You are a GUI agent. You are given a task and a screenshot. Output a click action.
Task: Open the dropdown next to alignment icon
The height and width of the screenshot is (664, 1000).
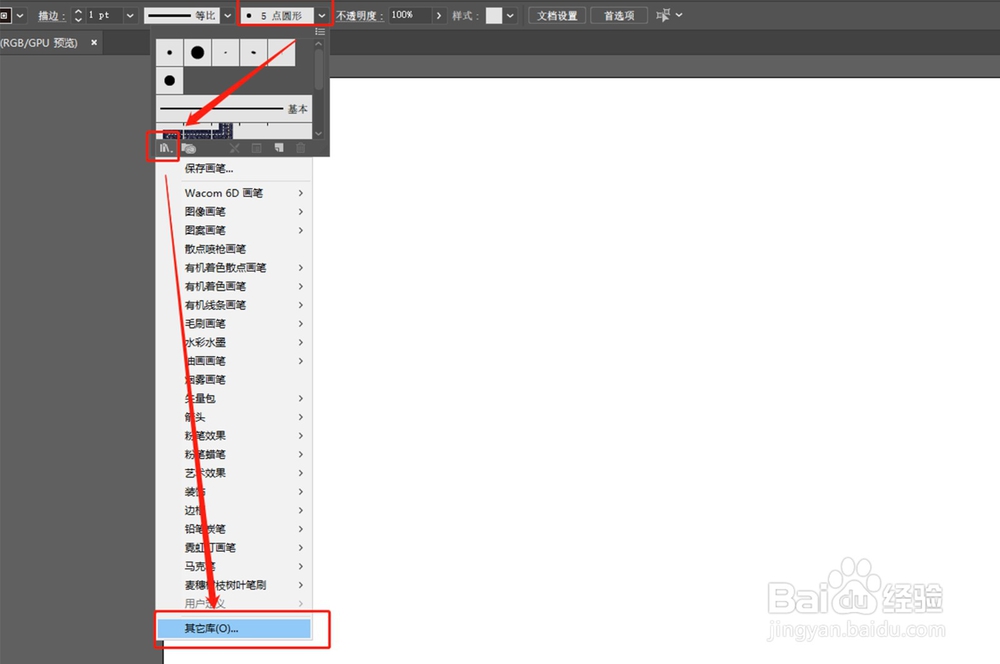pos(679,15)
